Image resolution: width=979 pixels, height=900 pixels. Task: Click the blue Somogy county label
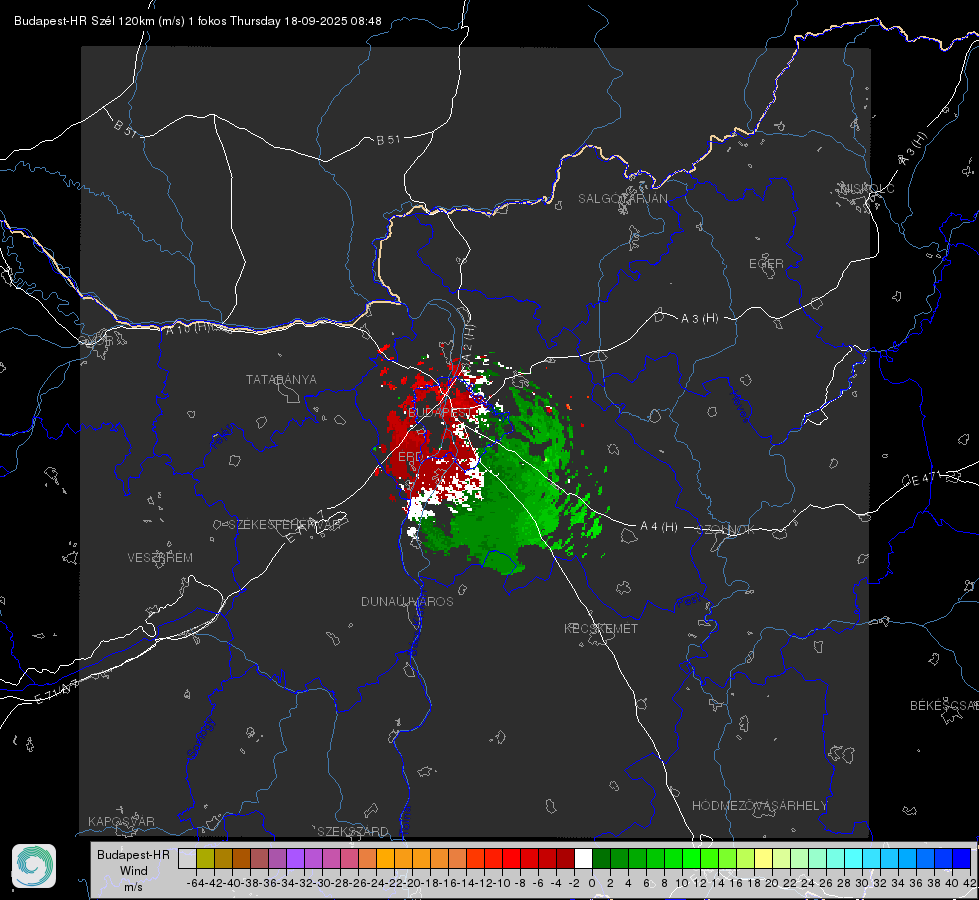(x=201, y=738)
